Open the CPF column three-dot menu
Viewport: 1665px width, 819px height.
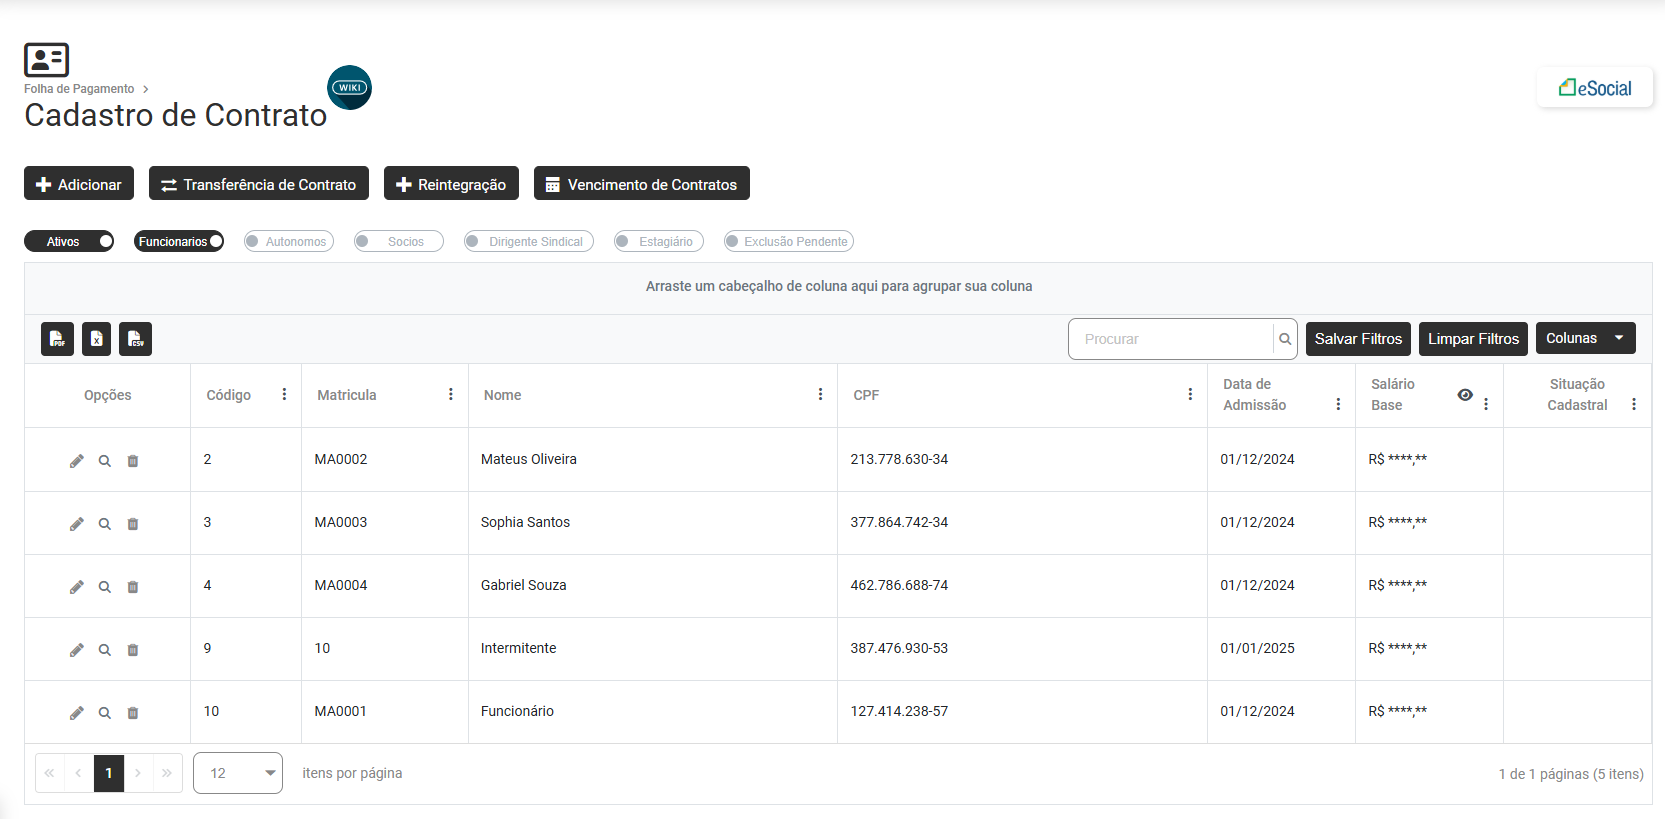coord(1190,395)
